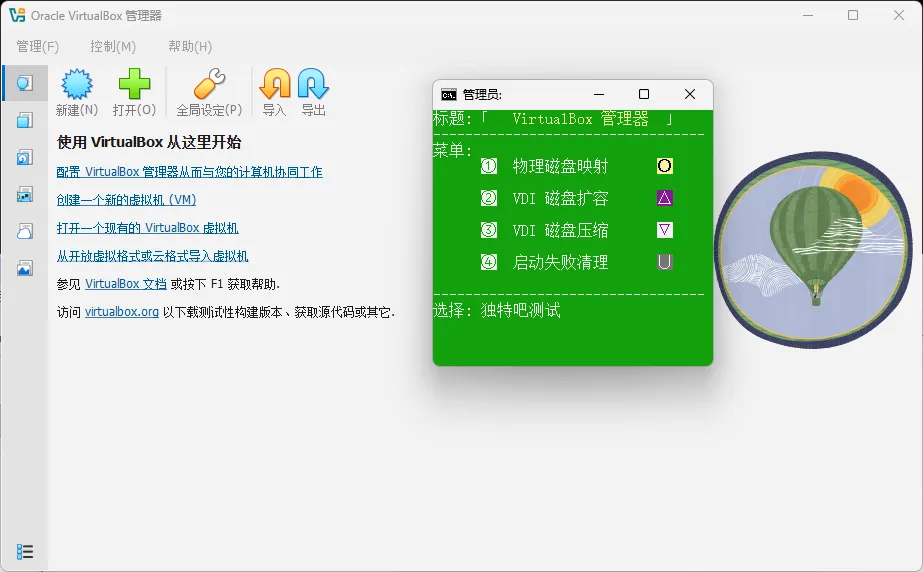This screenshot has width=923, height=572.
Task: Click the VirtualBox logo in title bar
Action: (17, 15)
